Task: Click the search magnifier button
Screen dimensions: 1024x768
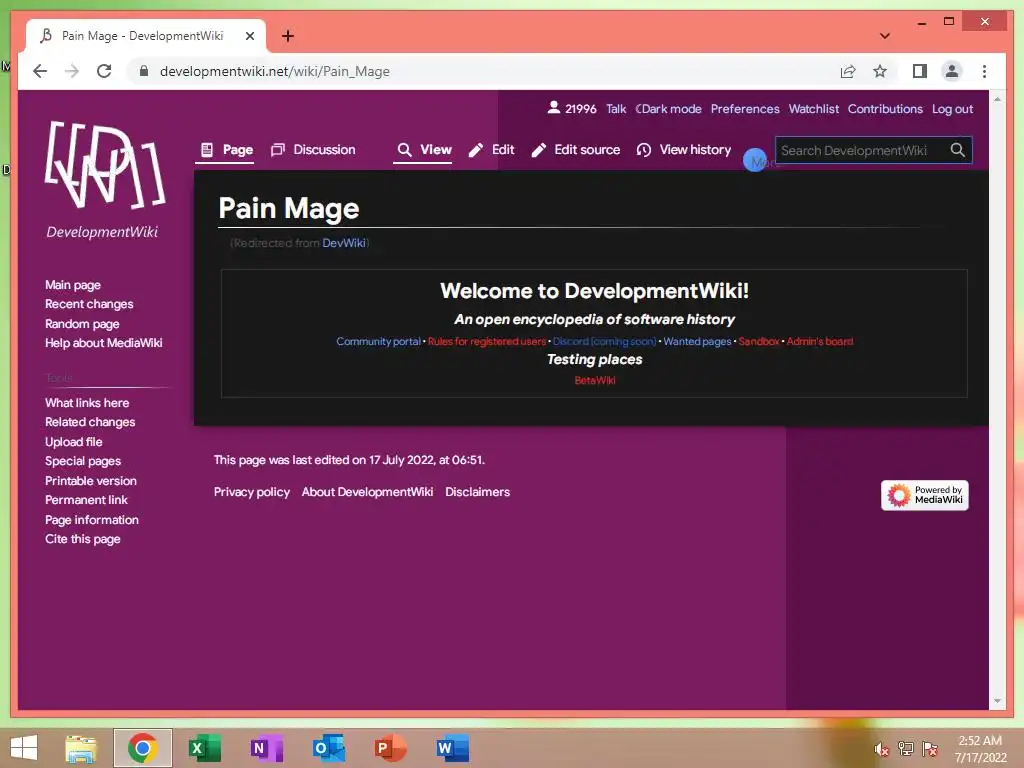Action: (x=957, y=150)
